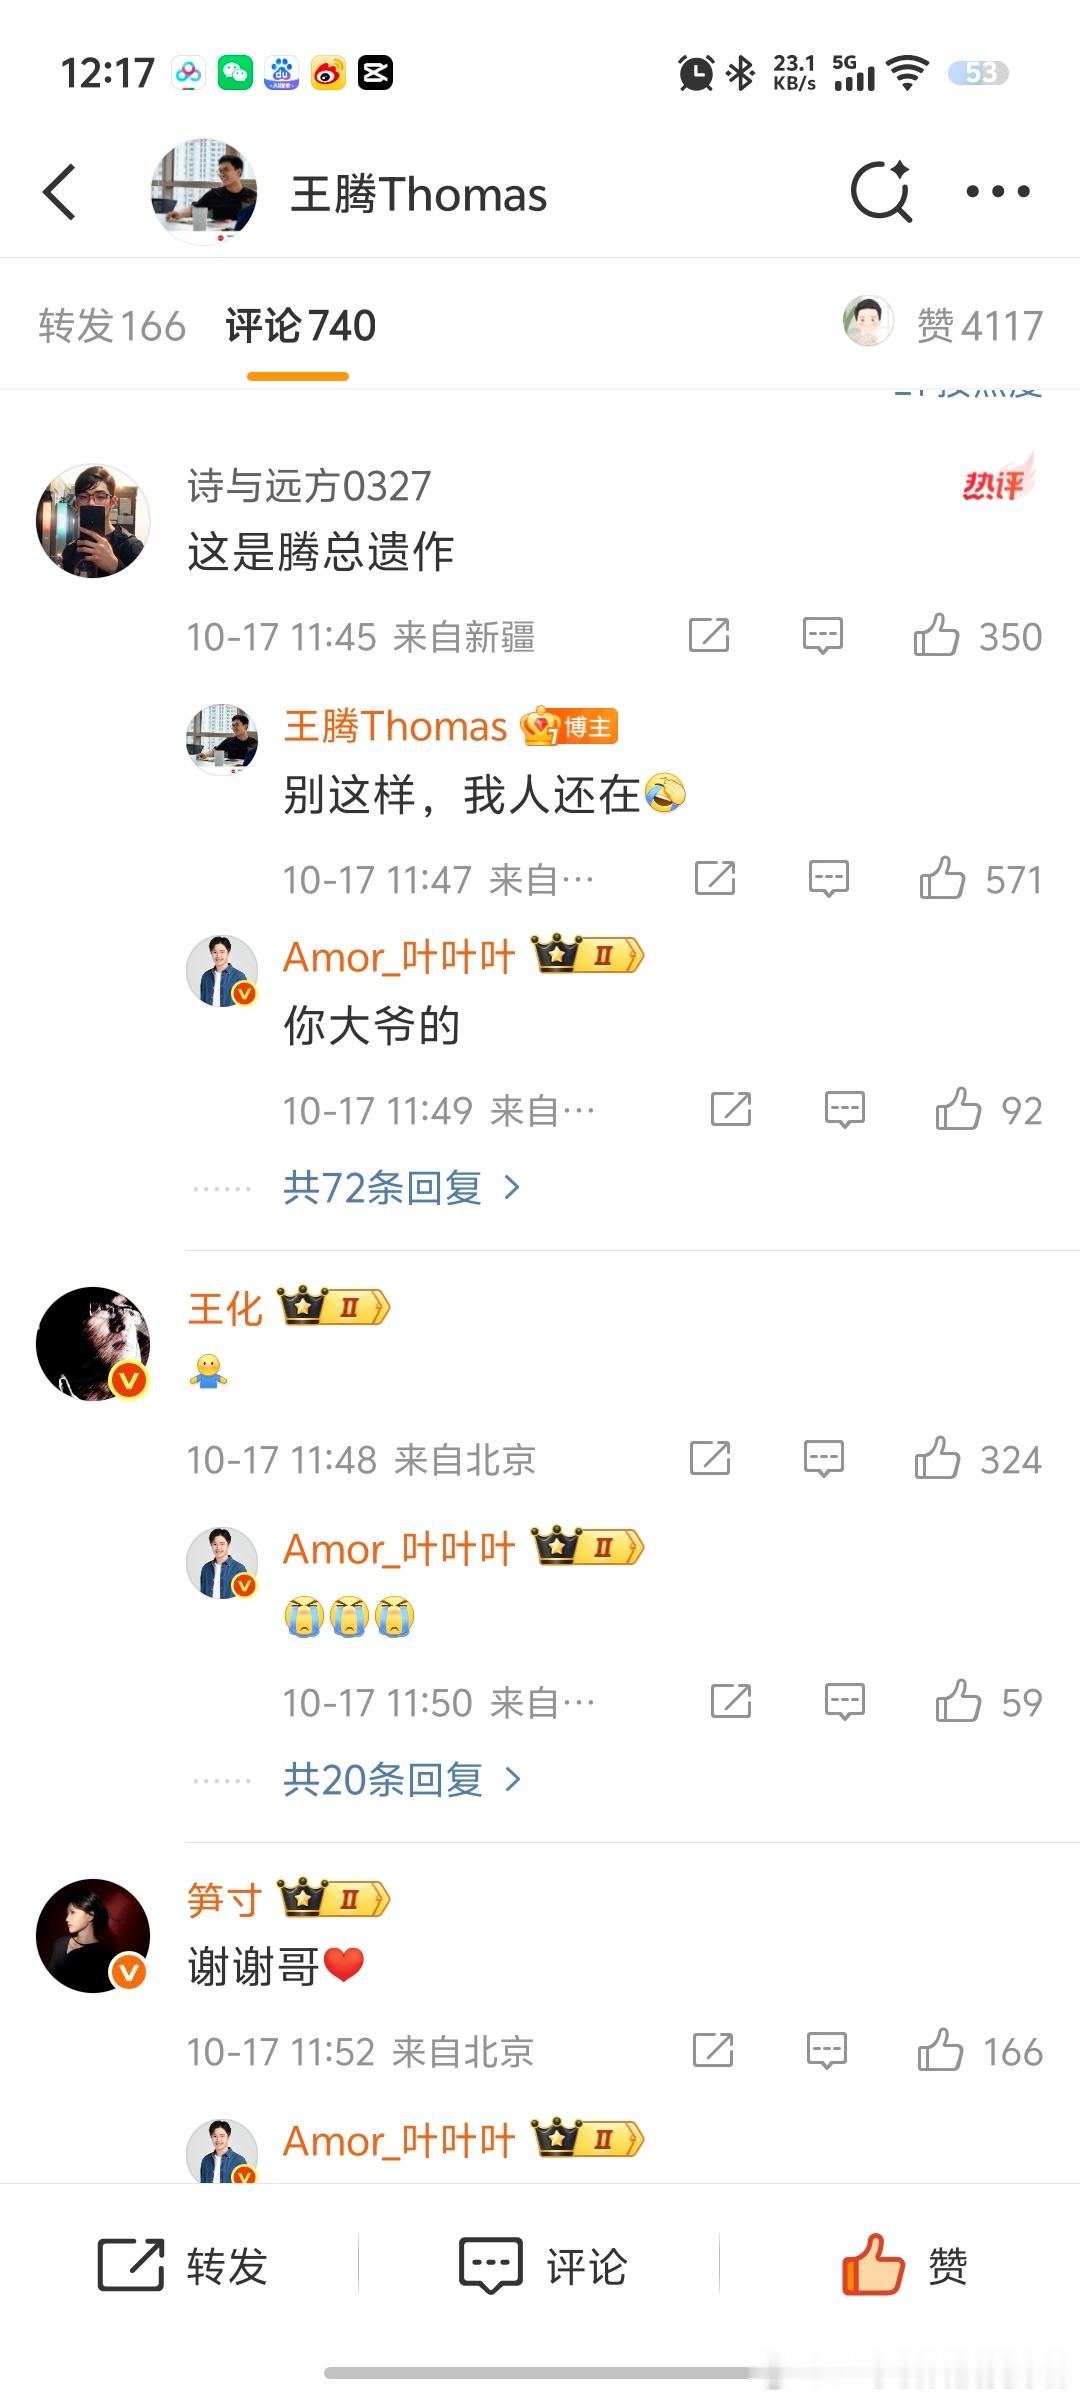
Task: Toggle the bottom 赞 like button
Action: tap(904, 2266)
